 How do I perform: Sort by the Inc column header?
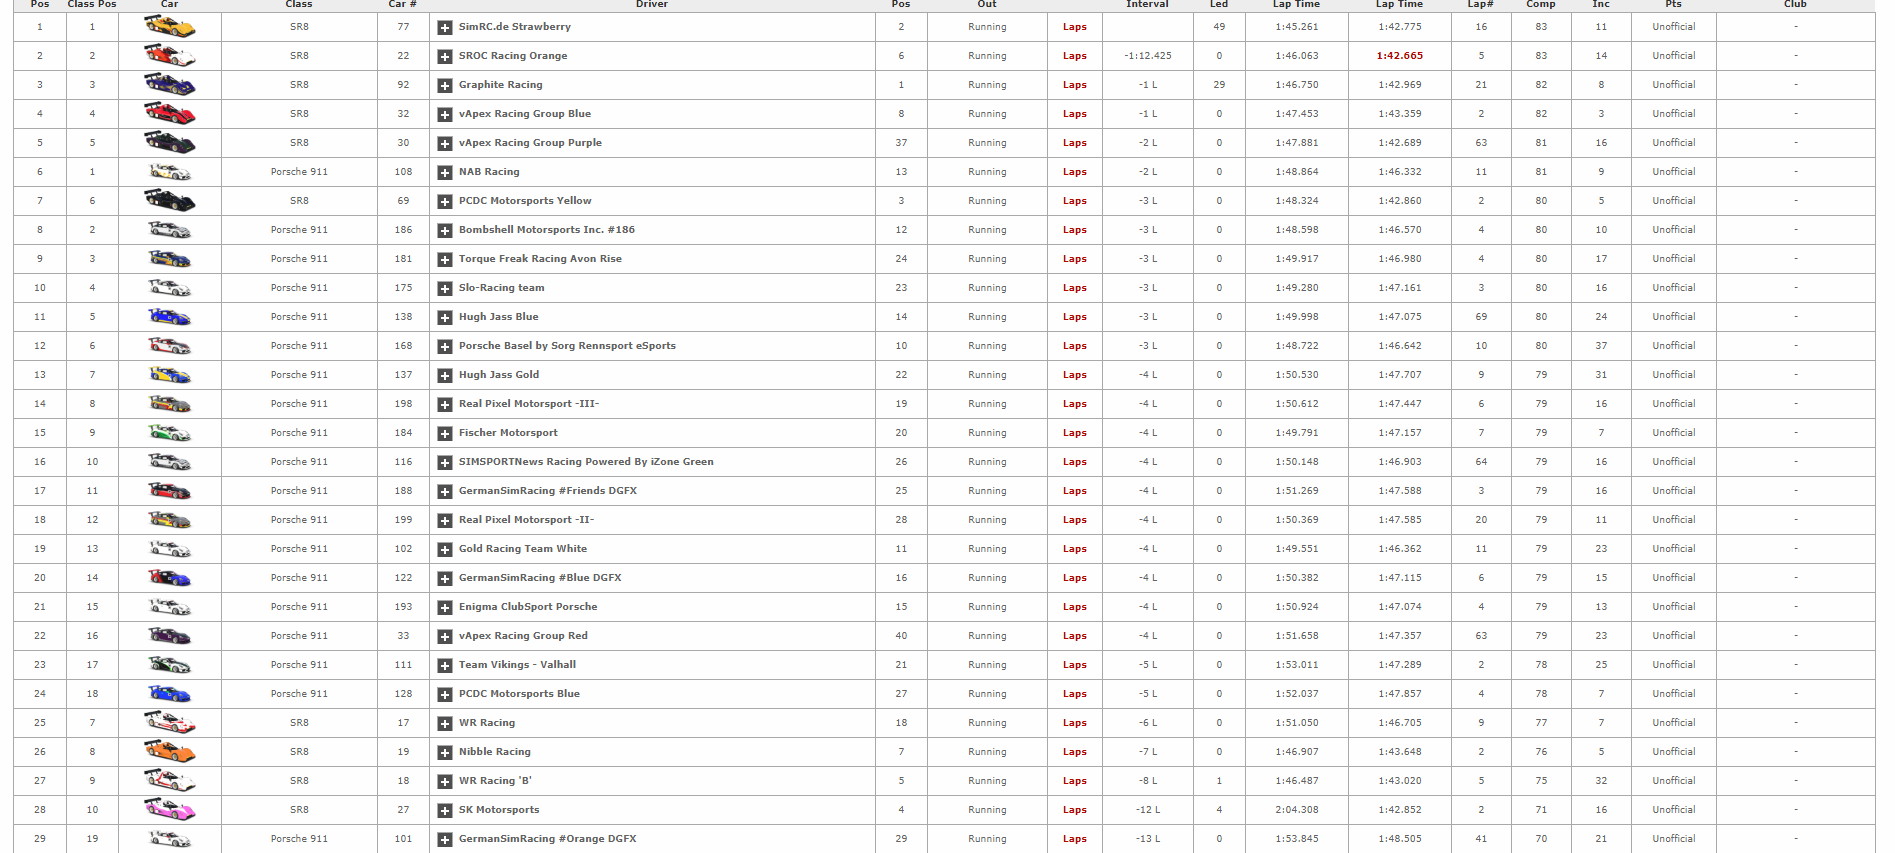[x=1601, y=4]
